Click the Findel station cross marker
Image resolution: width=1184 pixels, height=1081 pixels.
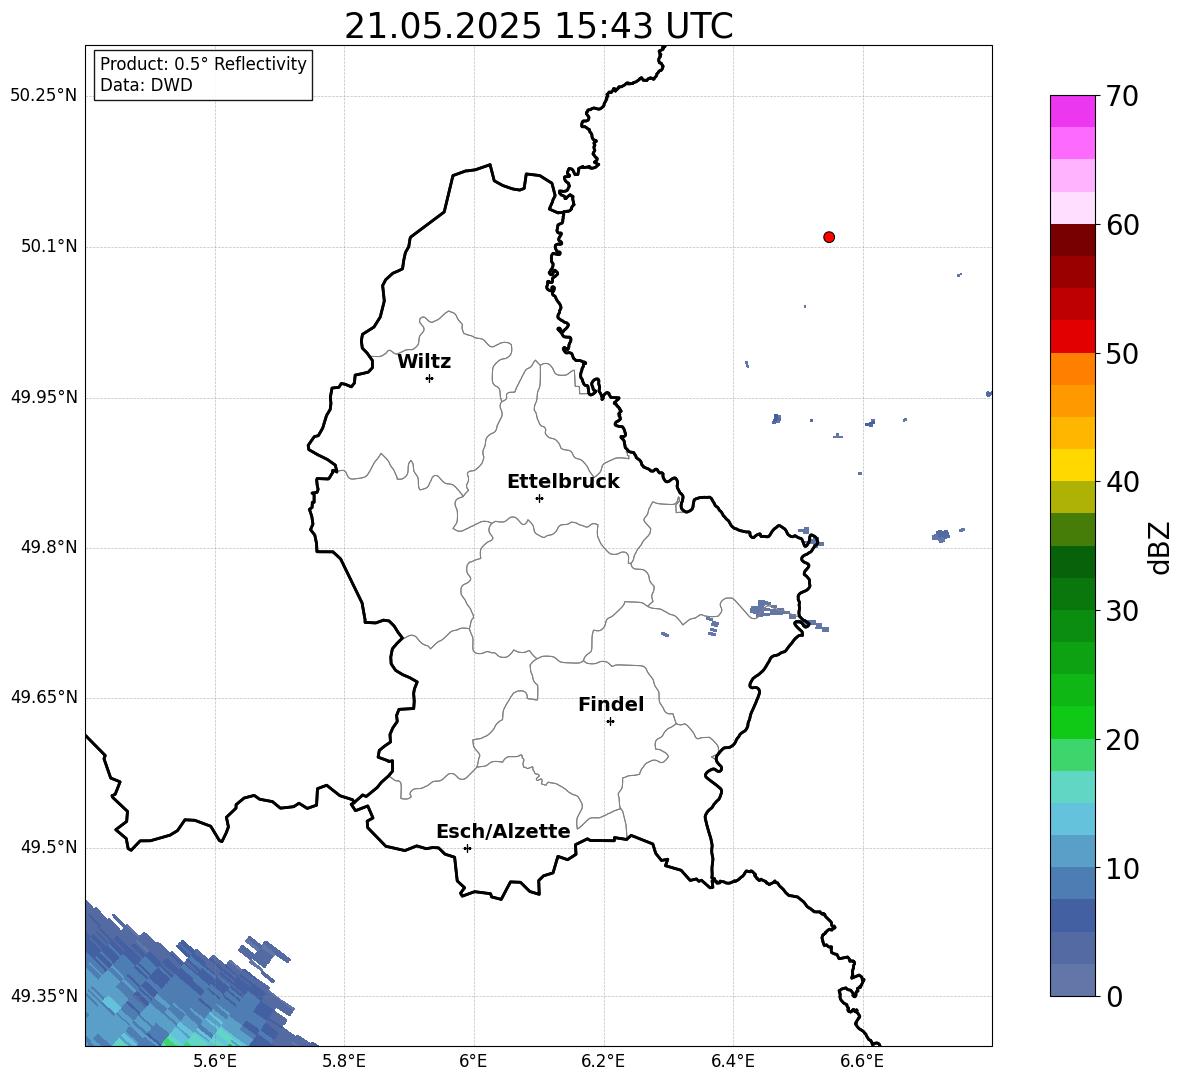click(610, 722)
